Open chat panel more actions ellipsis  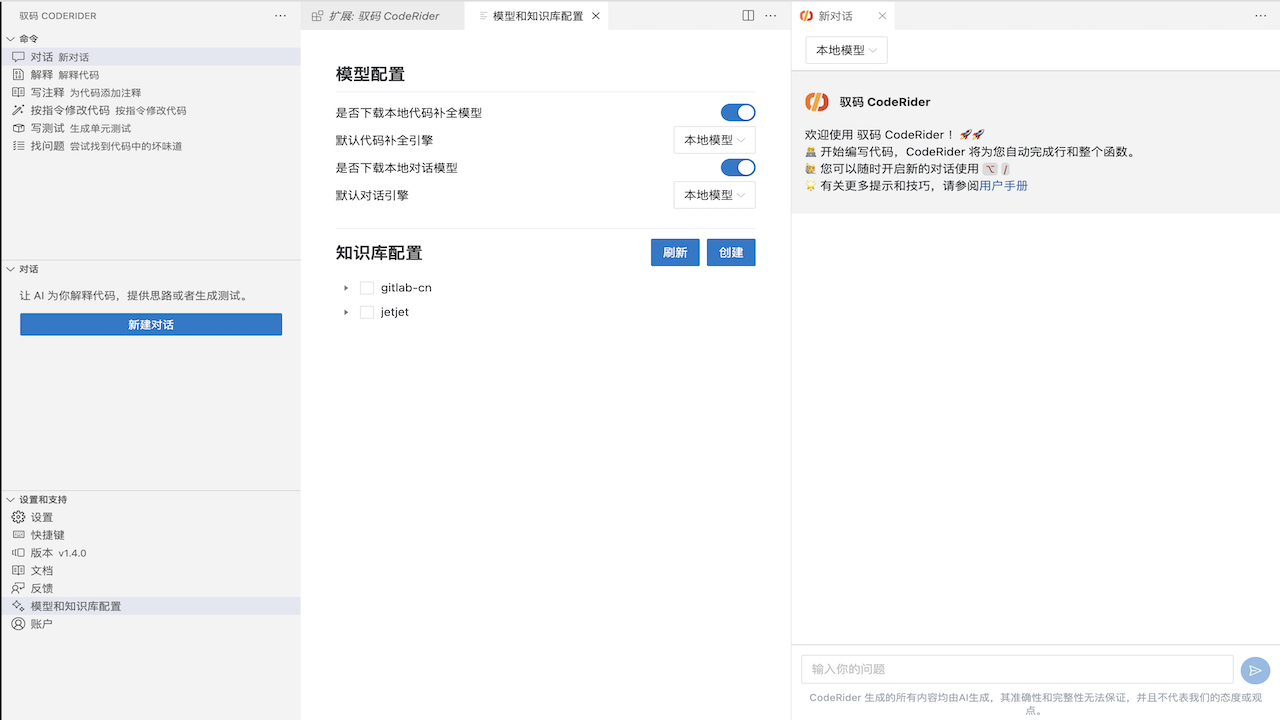tap(1260, 16)
